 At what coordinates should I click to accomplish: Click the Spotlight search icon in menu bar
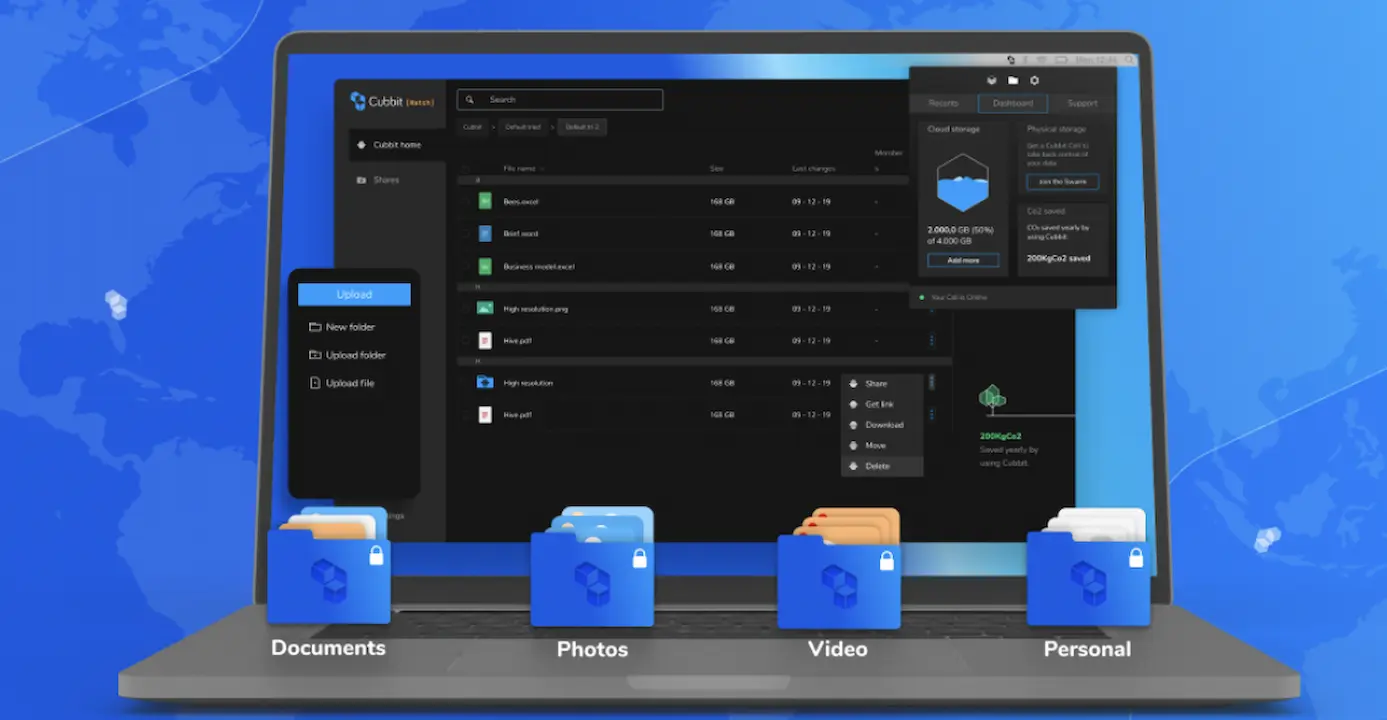point(1131,61)
